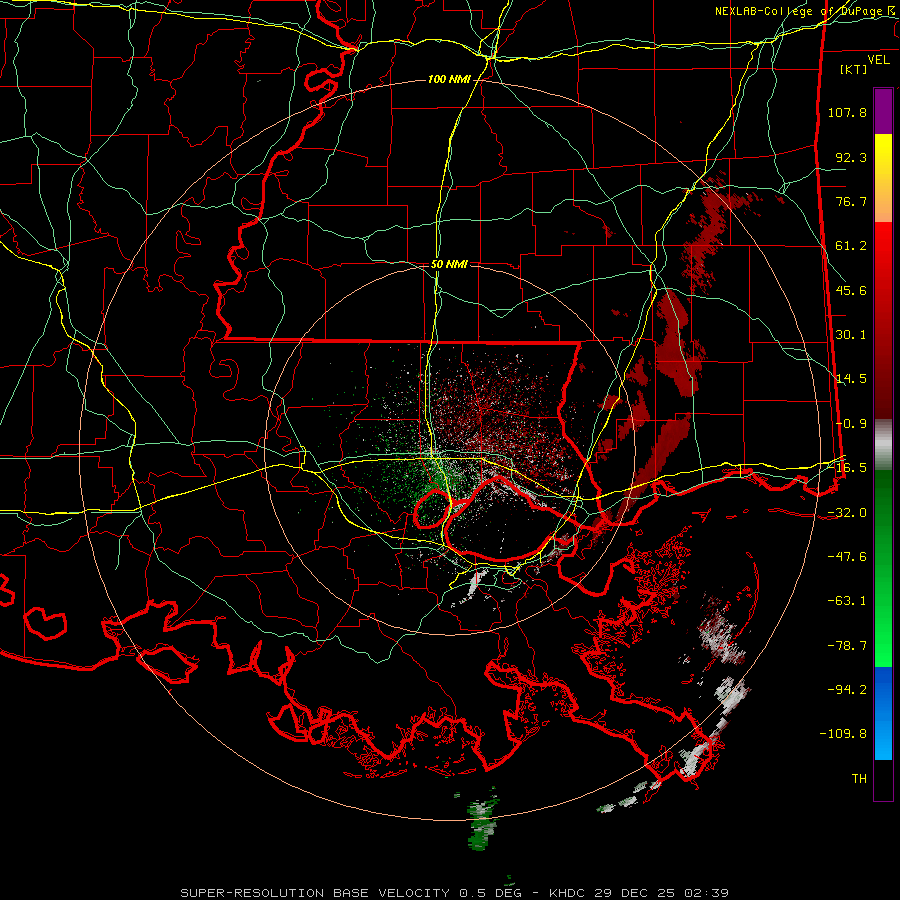Click the -63.1 velocity scale value
Image resolution: width=900 pixels, height=900 pixels.
pyautogui.click(x=847, y=601)
